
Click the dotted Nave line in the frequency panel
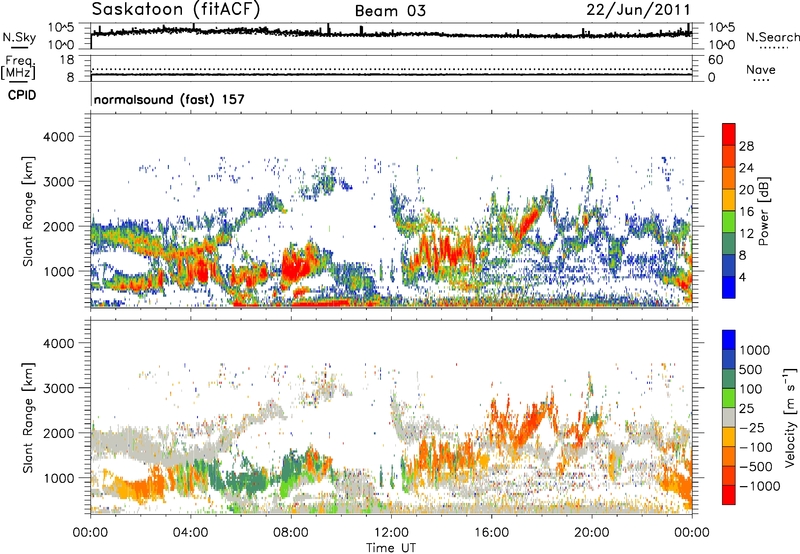[391, 69]
